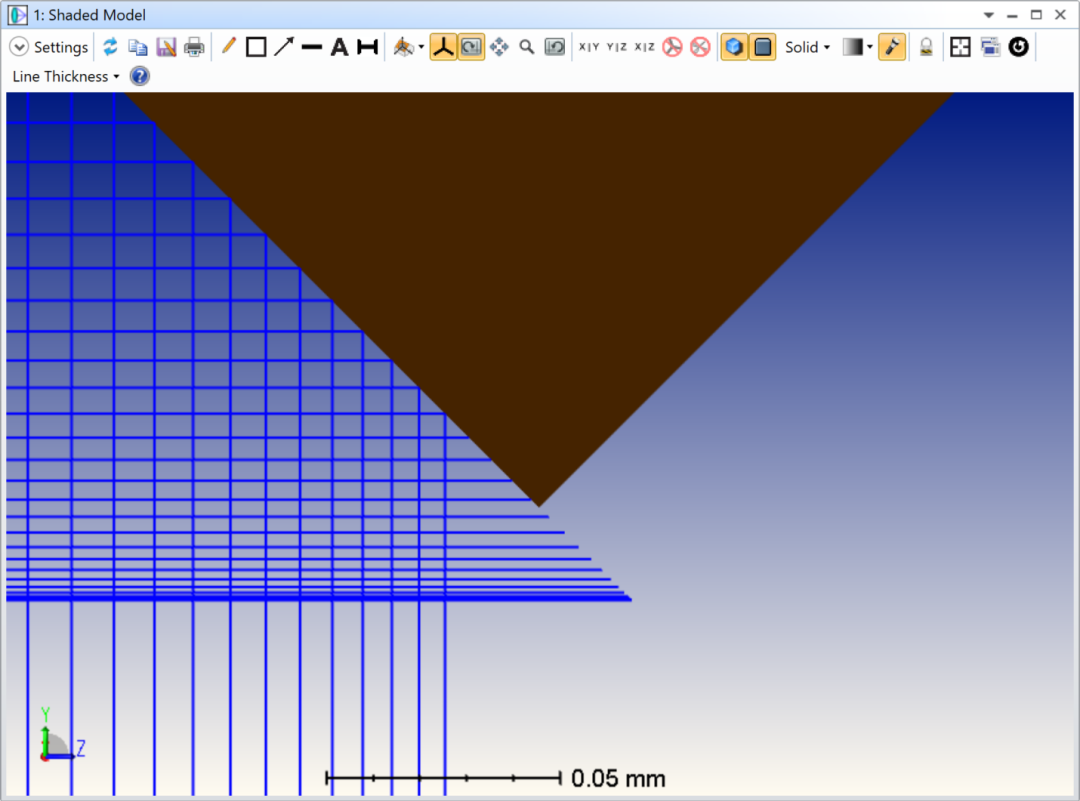Toggle the flashlight lighting button
Viewport: 1080px width, 801px height.
[x=892, y=47]
